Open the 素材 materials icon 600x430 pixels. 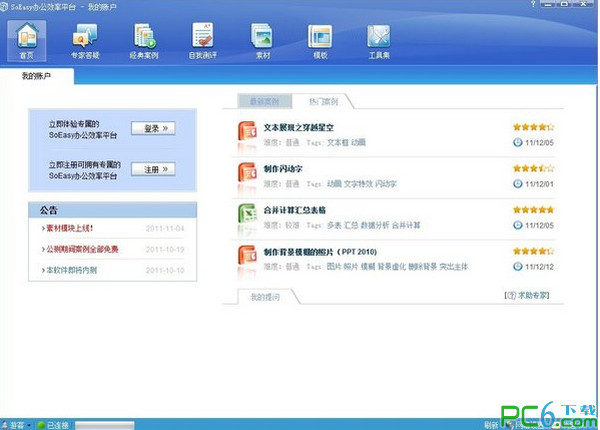262,41
